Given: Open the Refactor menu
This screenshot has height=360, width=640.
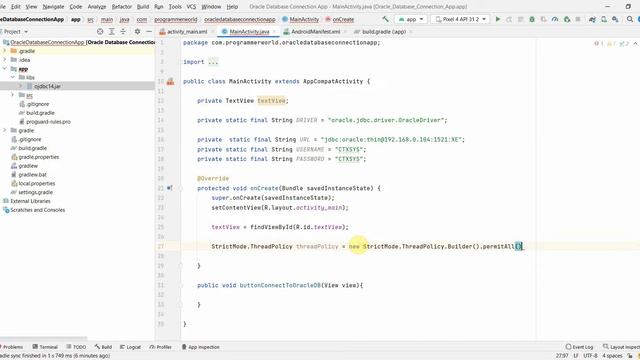Looking at the screenshot, I should point(122,7).
